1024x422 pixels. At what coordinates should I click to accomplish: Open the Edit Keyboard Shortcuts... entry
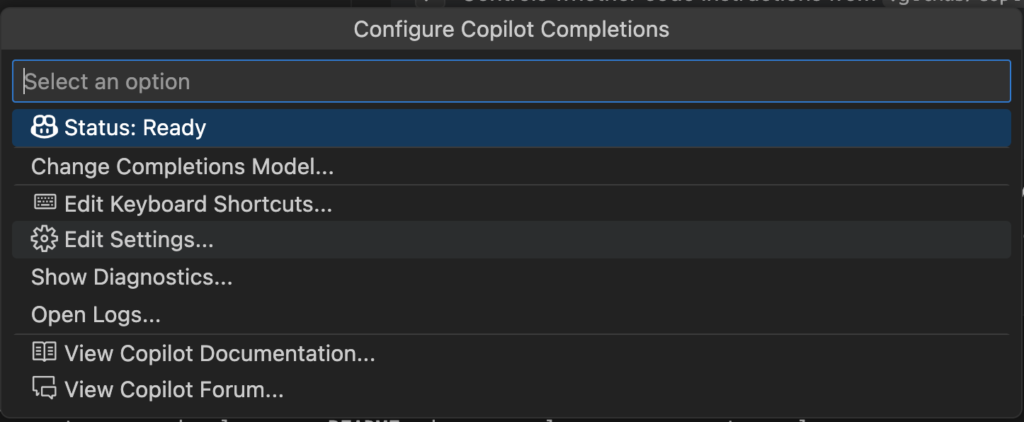[x=198, y=204]
